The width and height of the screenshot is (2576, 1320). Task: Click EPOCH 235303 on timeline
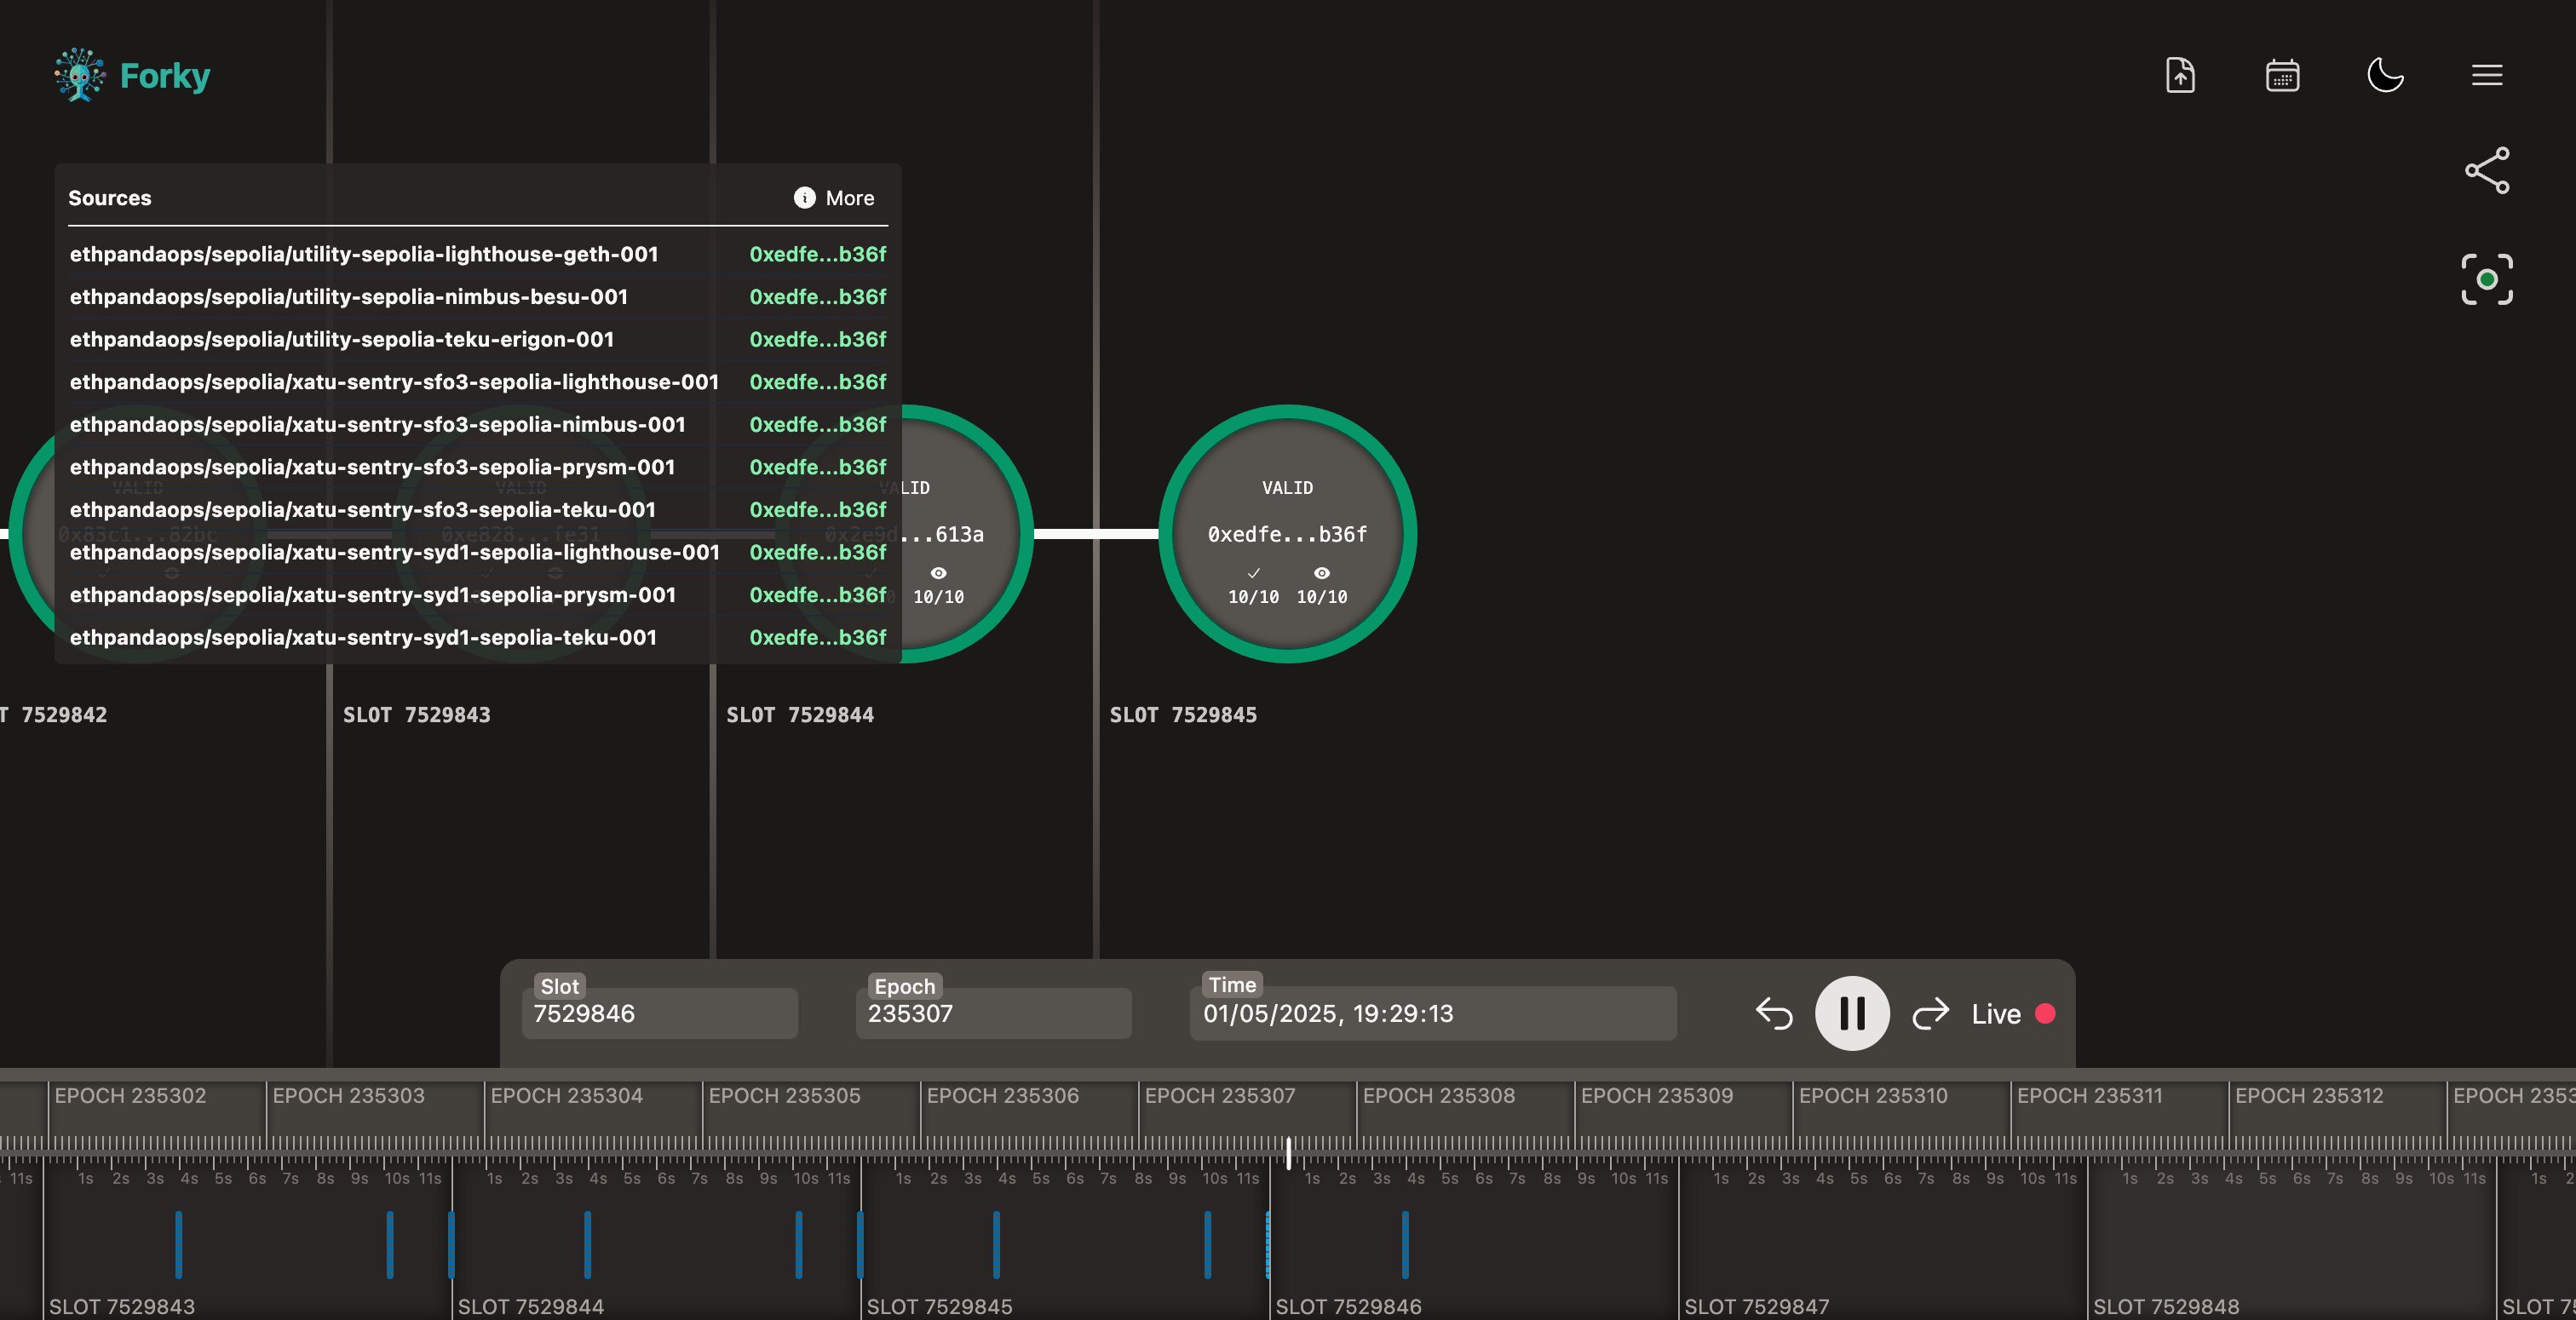[x=348, y=1096]
